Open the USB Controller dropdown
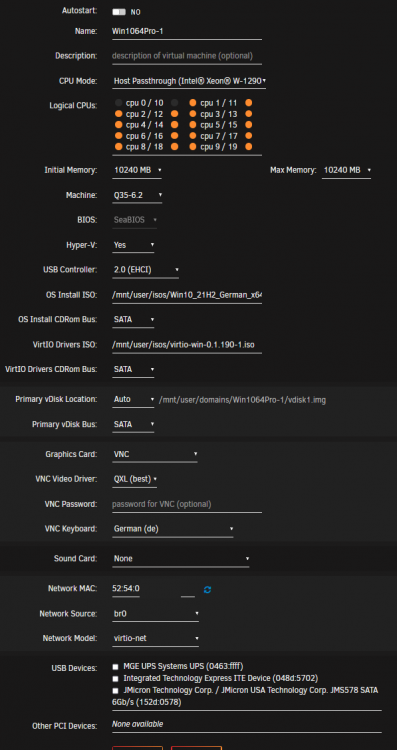This screenshot has height=750, width=397. 146,270
